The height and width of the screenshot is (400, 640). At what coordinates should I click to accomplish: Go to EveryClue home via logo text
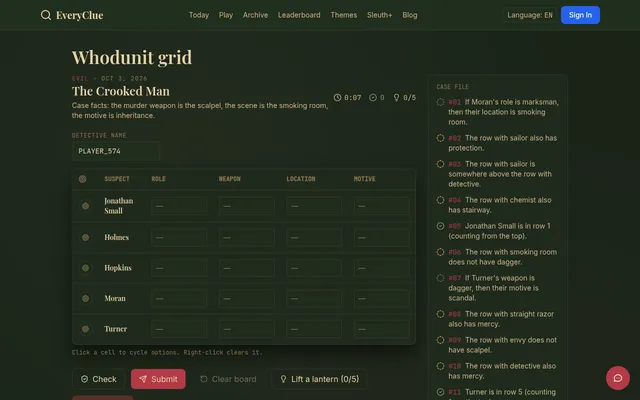80,15
